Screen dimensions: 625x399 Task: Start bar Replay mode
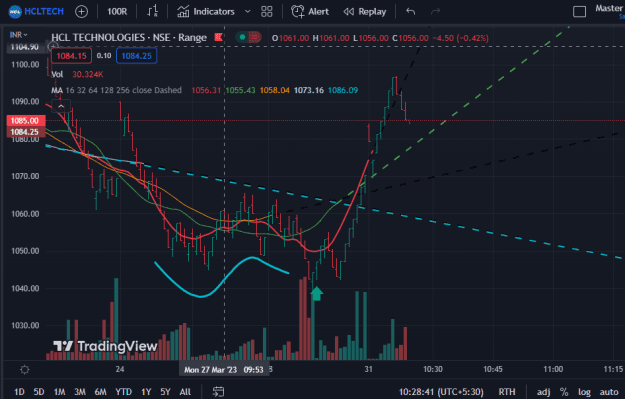click(365, 12)
